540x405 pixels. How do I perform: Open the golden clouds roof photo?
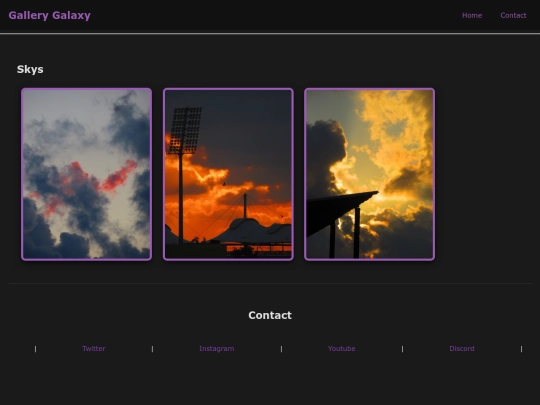(x=370, y=174)
